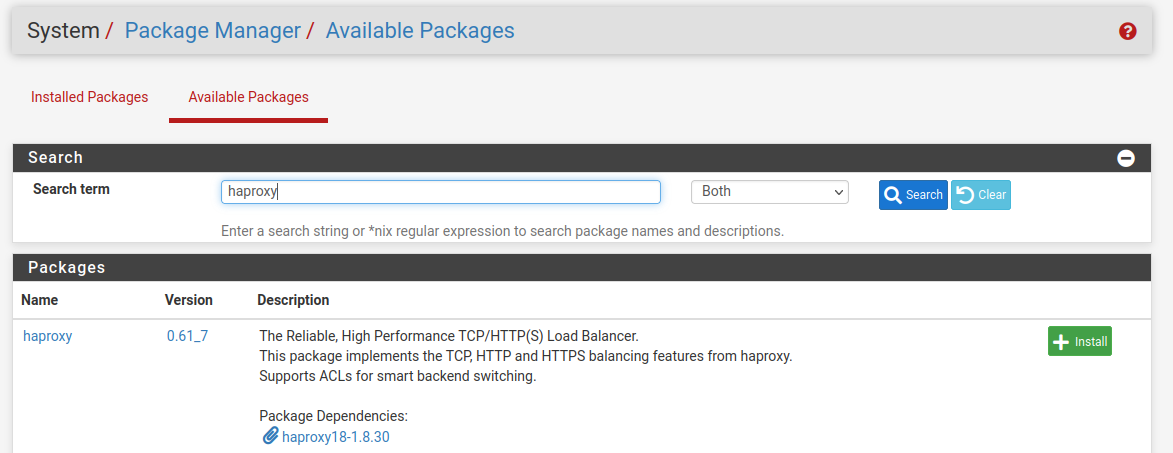Click the Packages panel heading
The image size is (1173, 453).
pos(66,268)
